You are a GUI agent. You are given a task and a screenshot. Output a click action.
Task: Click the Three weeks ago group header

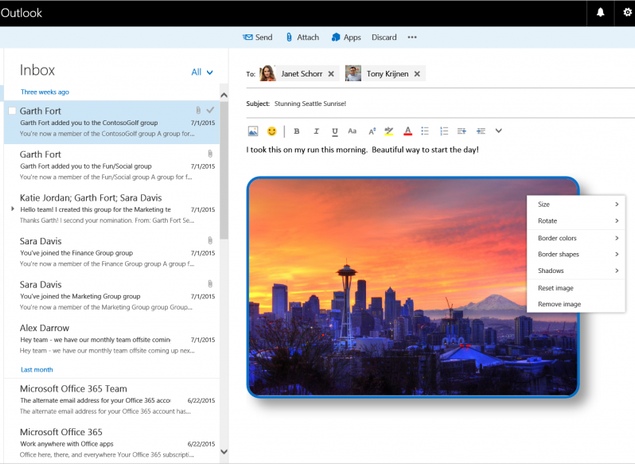click(x=45, y=92)
